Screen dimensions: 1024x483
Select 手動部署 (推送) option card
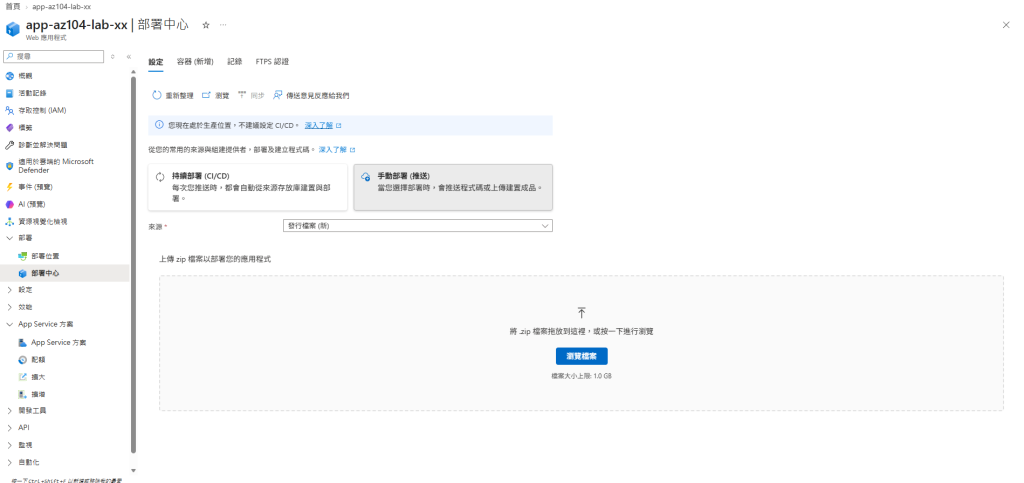453,187
